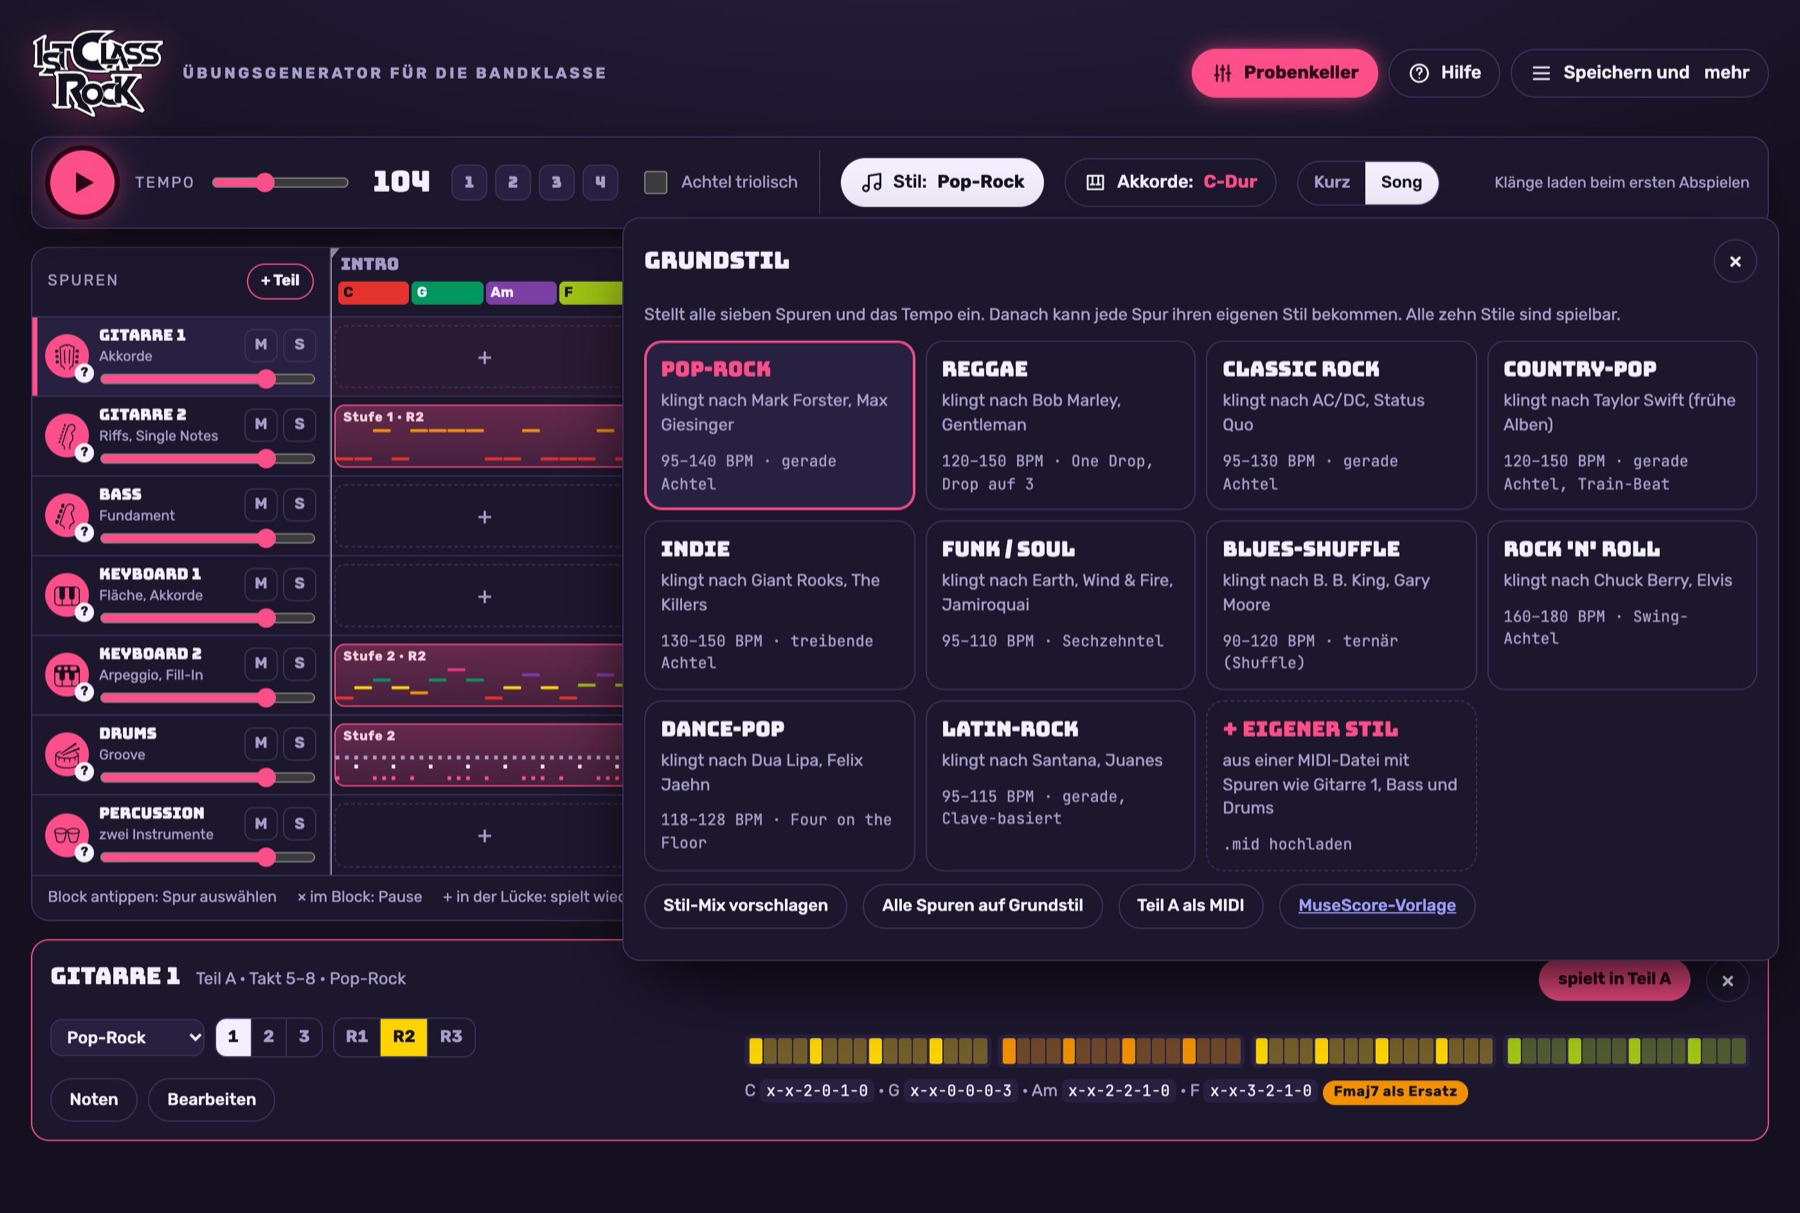Viewport: 1800px width, 1213px height.
Task: Click the + Teil button
Action: coord(280,281)
